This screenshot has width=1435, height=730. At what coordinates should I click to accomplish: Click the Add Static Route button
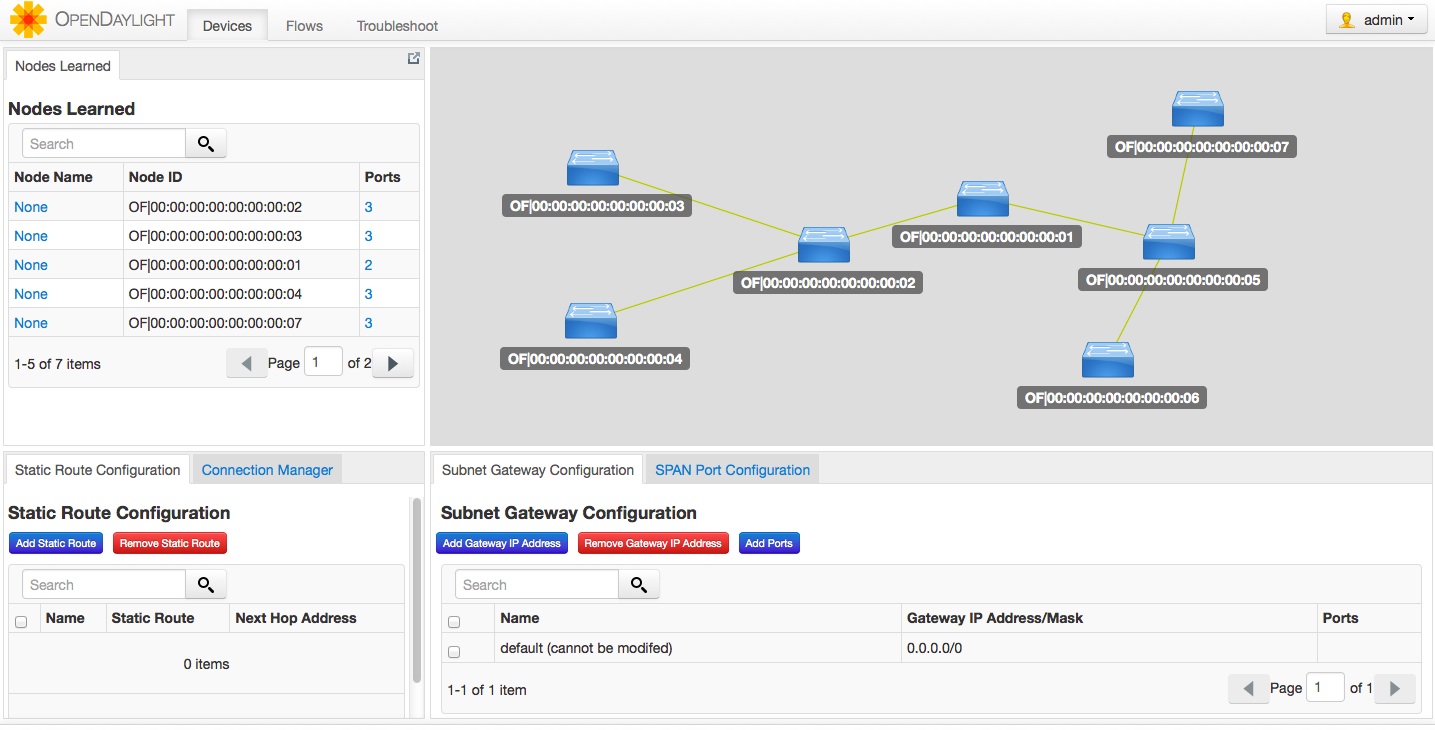pos(56,543)
